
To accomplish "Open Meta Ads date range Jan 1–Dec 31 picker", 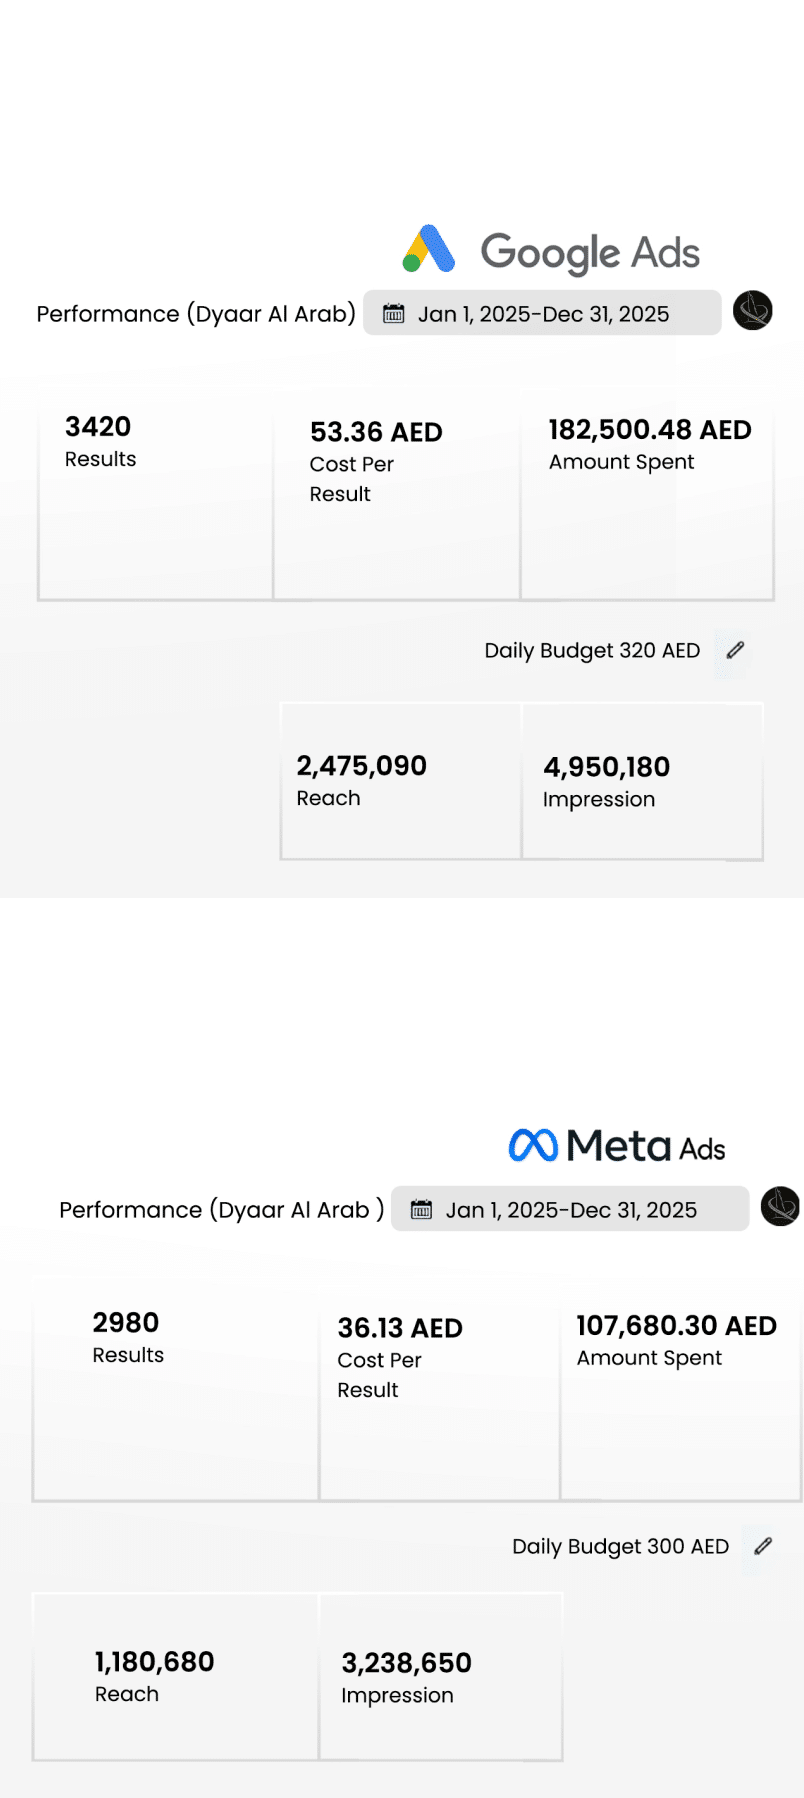I will 570,1210.
